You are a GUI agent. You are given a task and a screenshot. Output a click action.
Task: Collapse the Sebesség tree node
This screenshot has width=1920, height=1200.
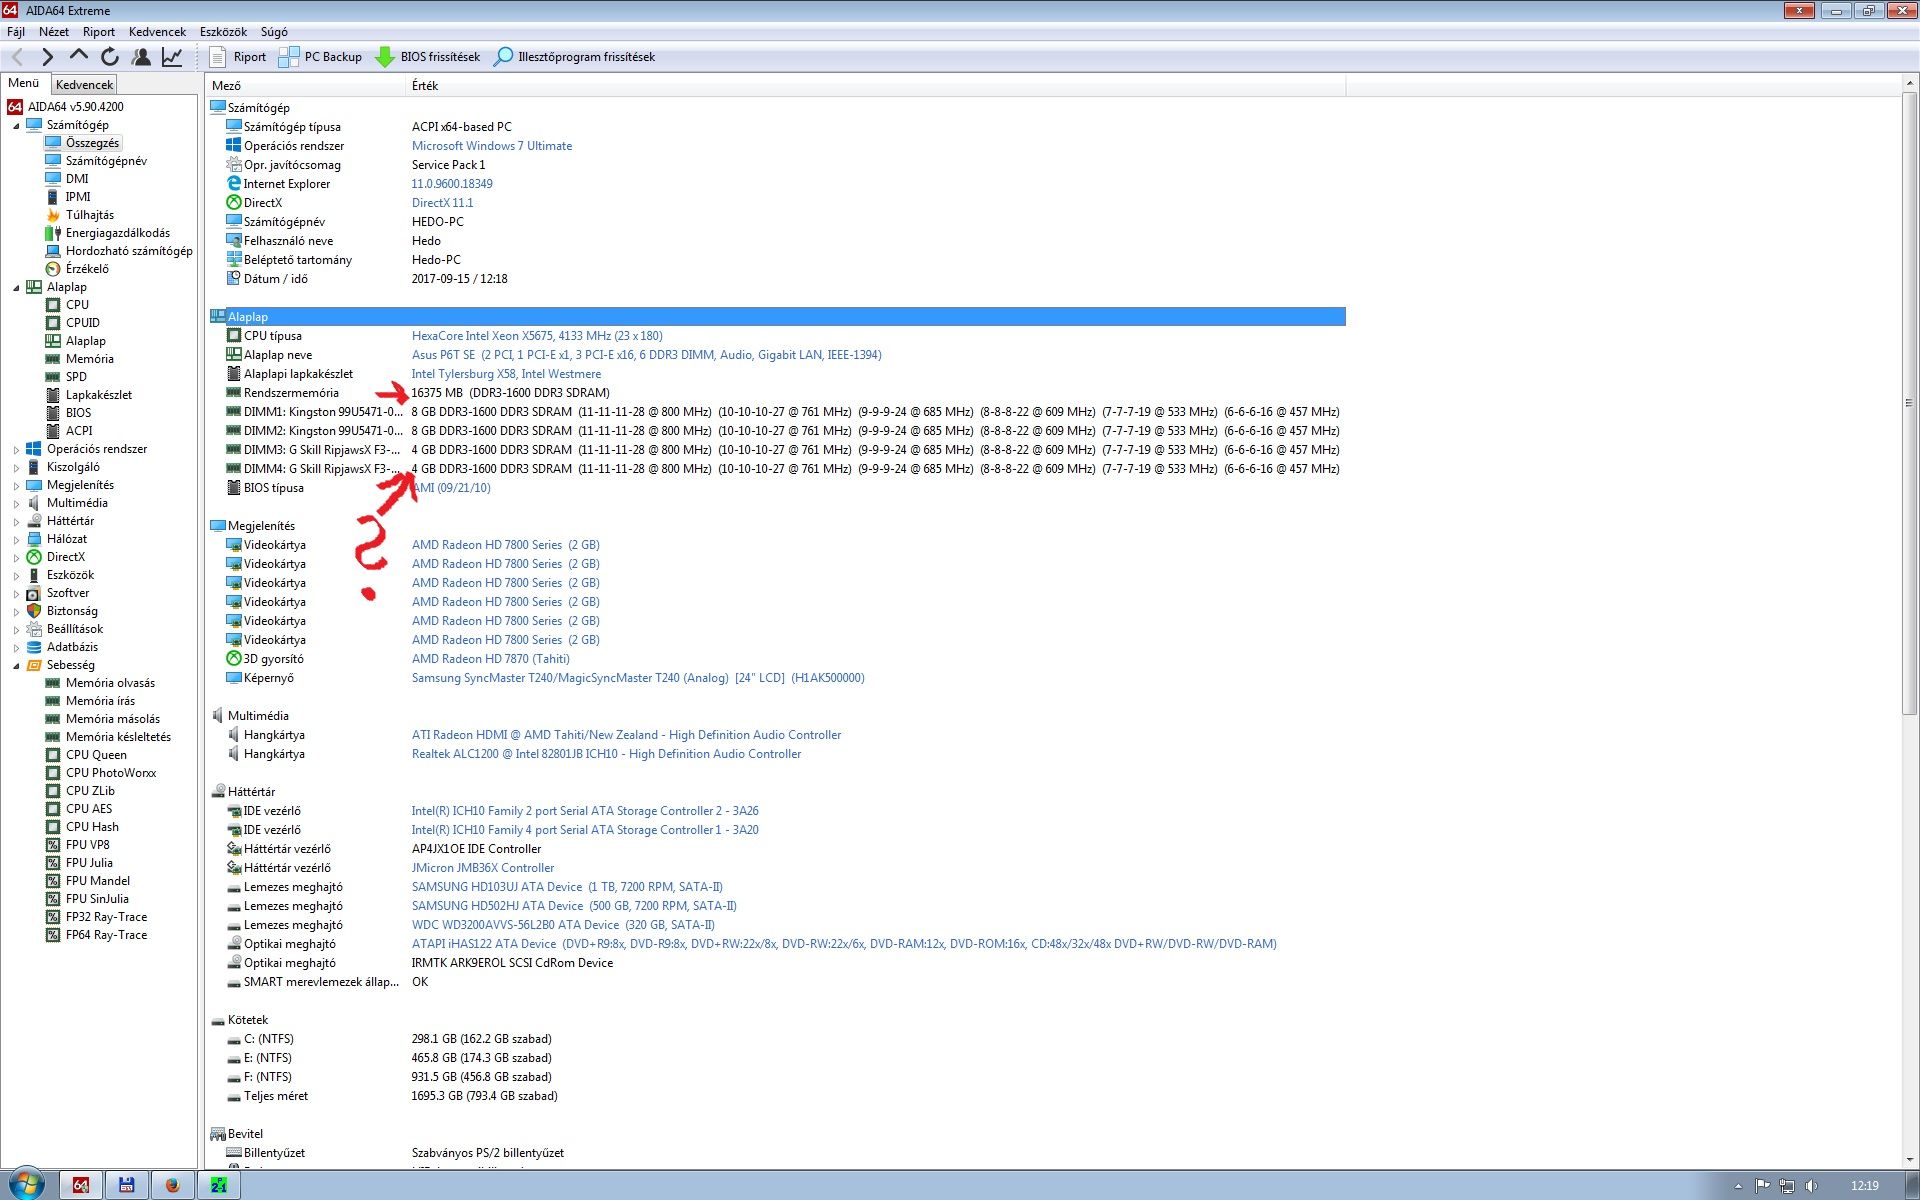coord(16,666)
